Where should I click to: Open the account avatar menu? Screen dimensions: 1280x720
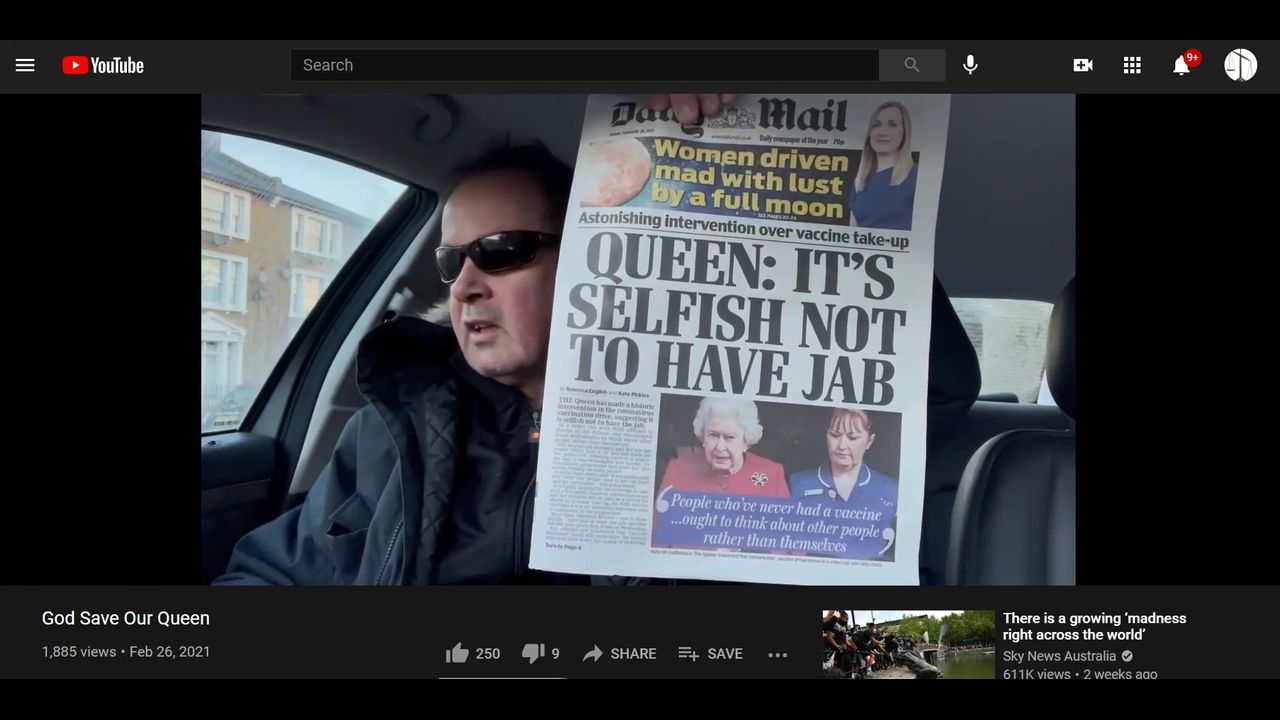click(x=1240, y=65)
